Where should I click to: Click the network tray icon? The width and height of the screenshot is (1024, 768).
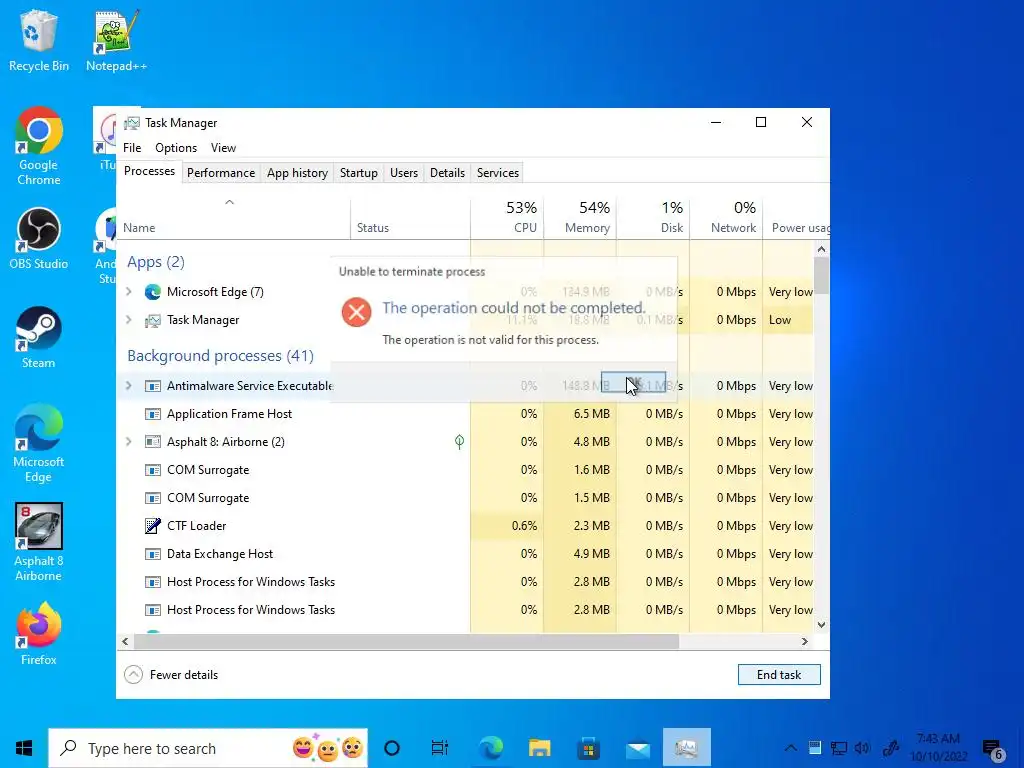coord(839,748)
